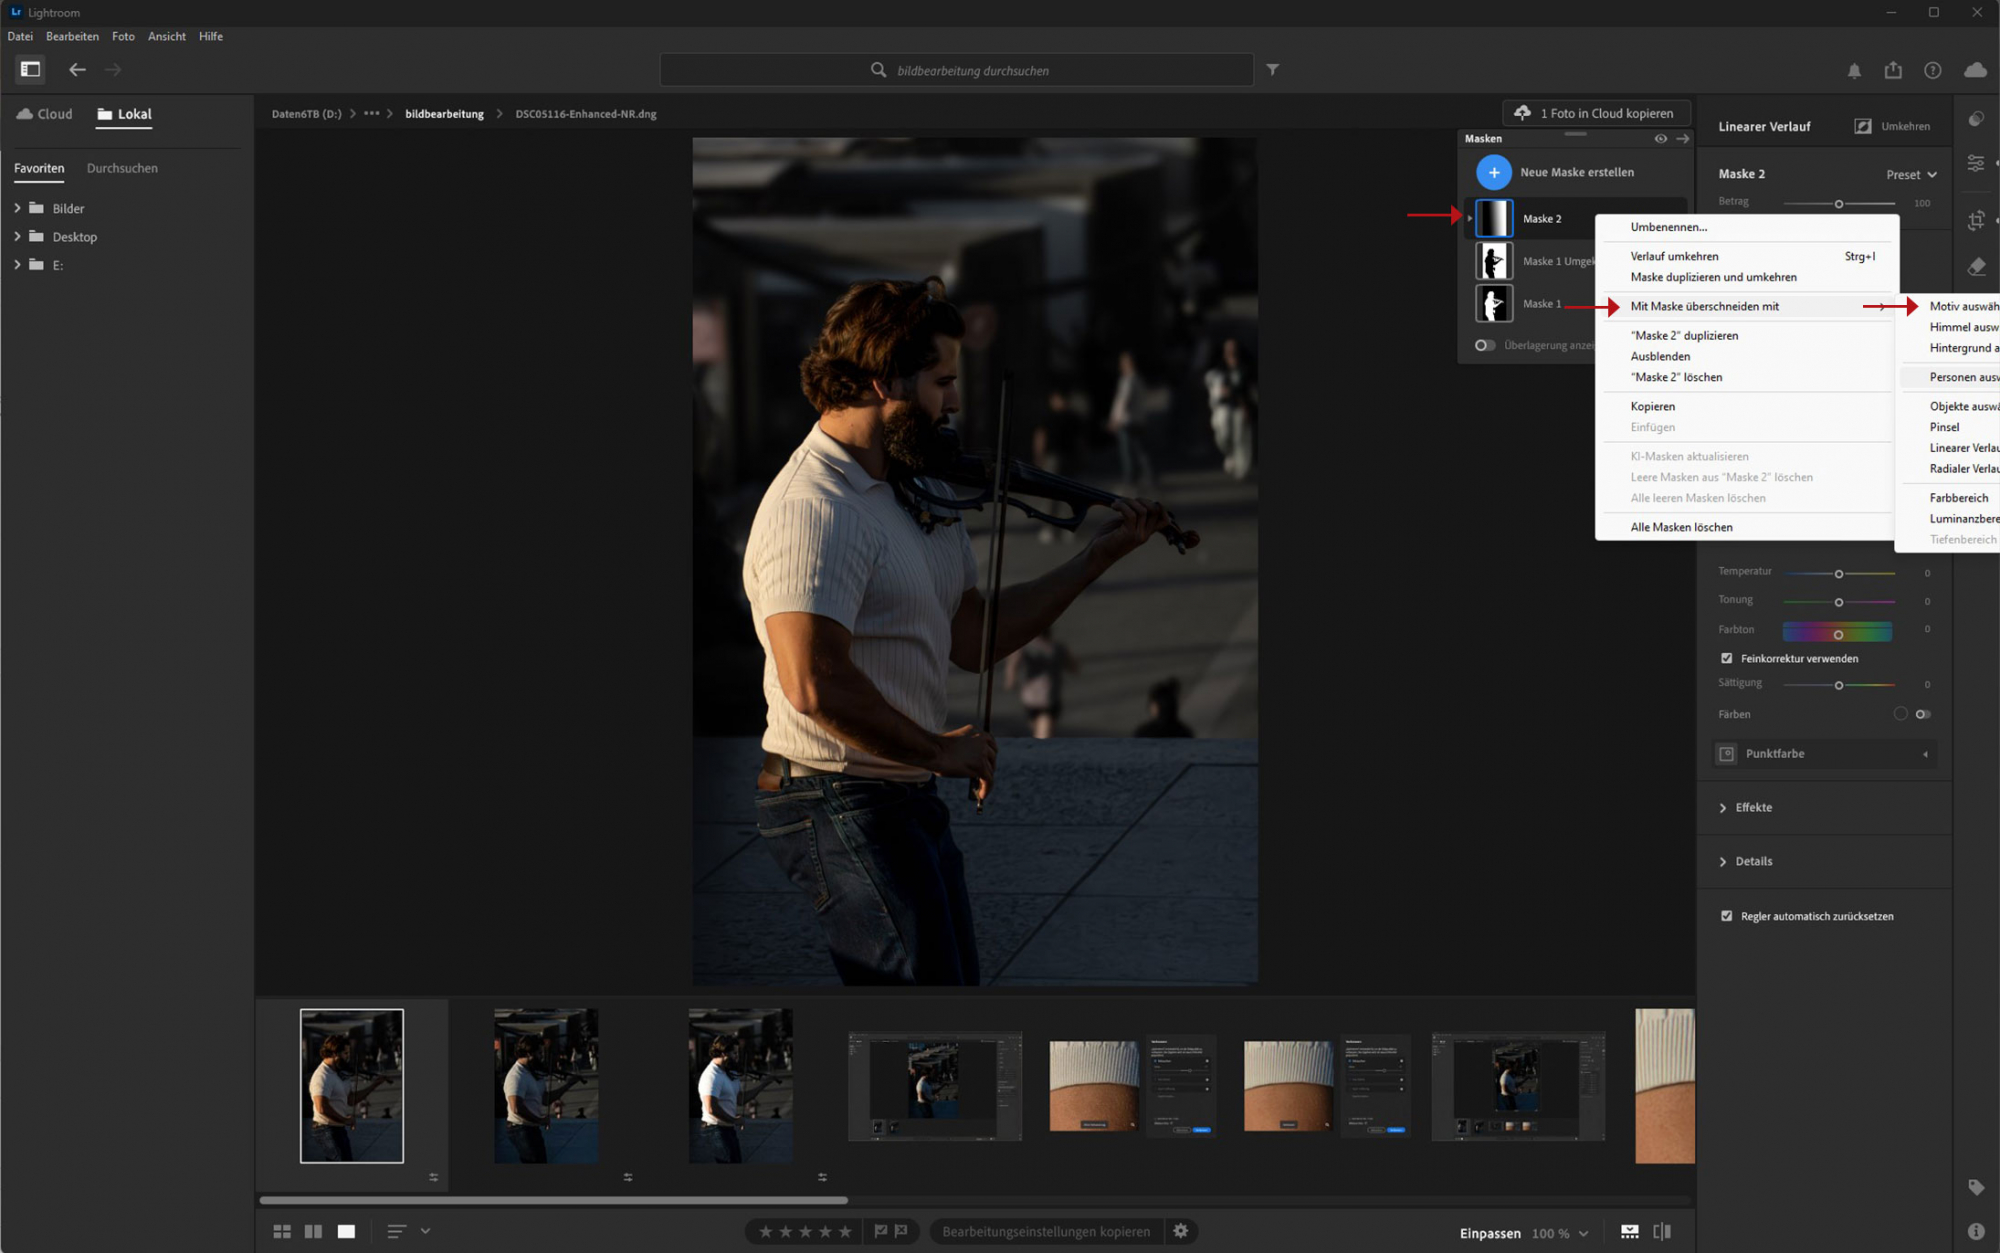
Task: Uncheck Feinkorrektur verwenden checkbox
Action: click(1726, 658)
